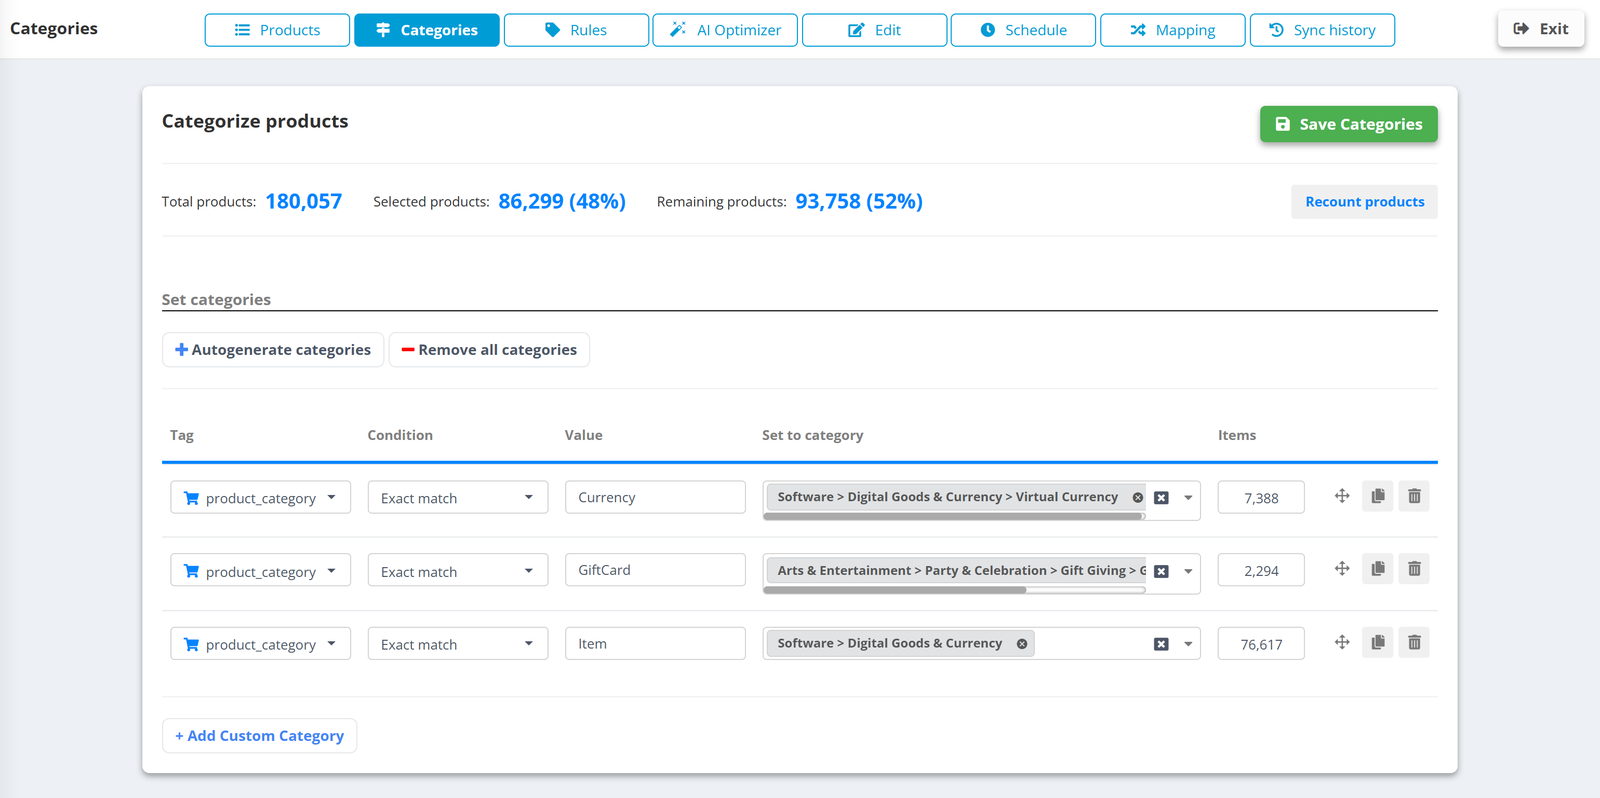Click the Value field containing Currency

(x=655, y=497)
